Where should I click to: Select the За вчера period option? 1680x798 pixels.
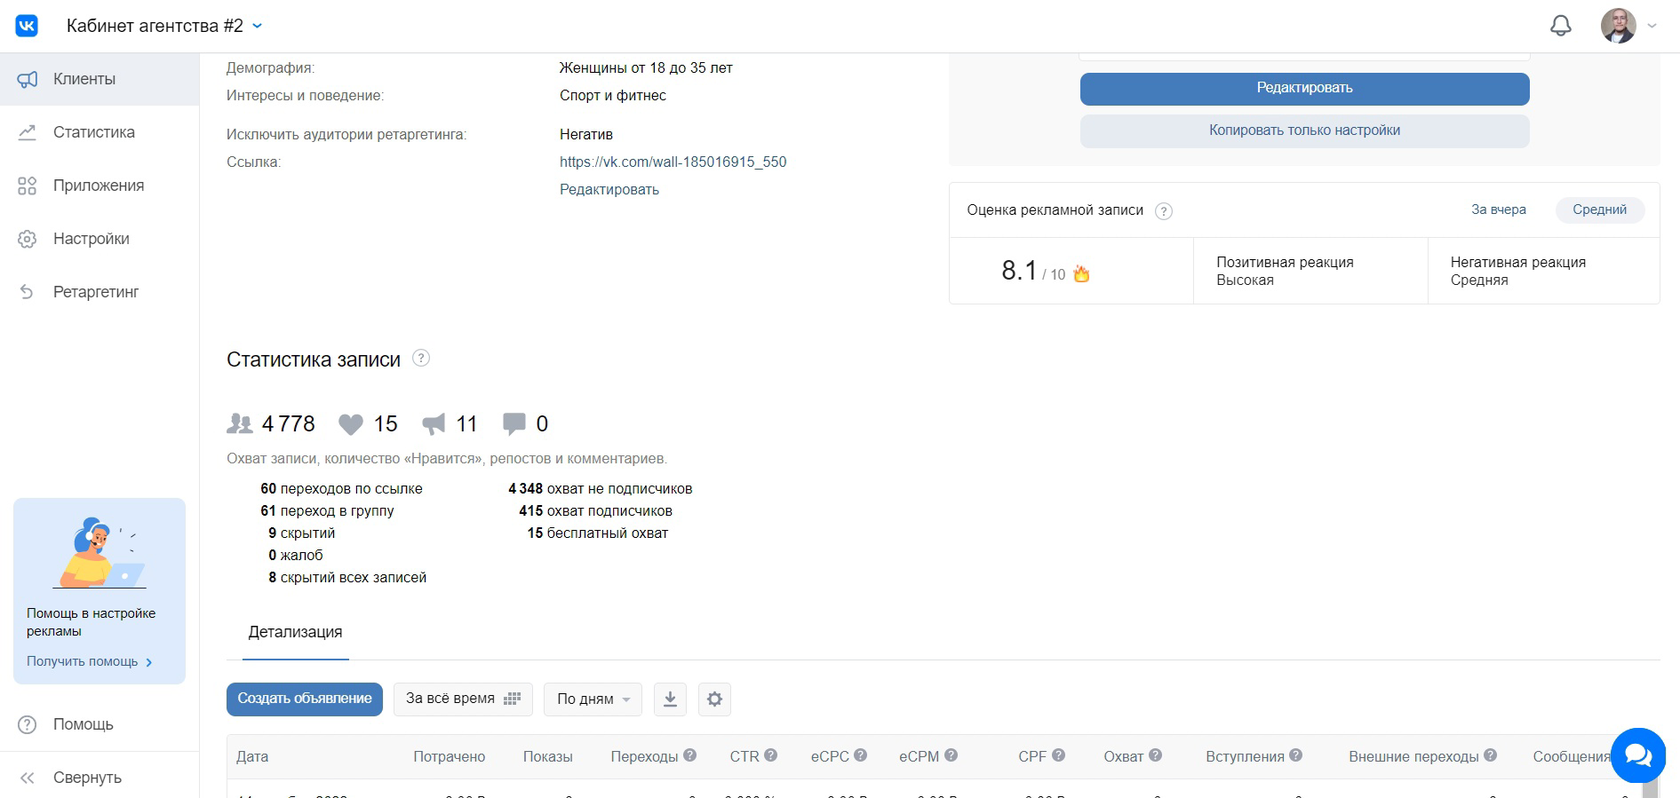(x=1498, y=210)
